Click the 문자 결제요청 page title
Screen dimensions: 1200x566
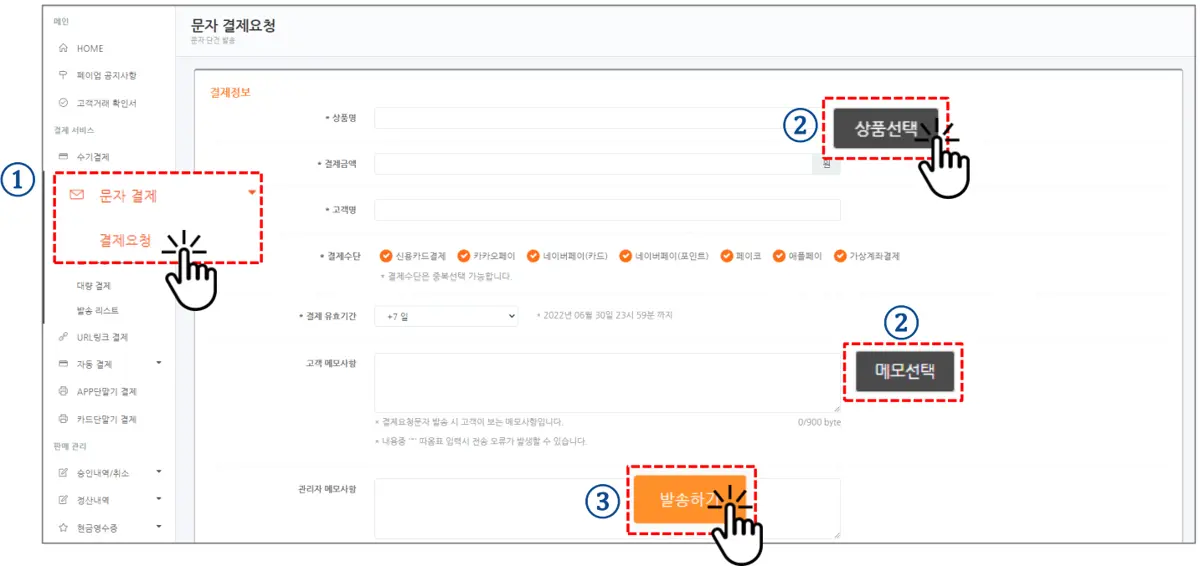click(231, 26)
